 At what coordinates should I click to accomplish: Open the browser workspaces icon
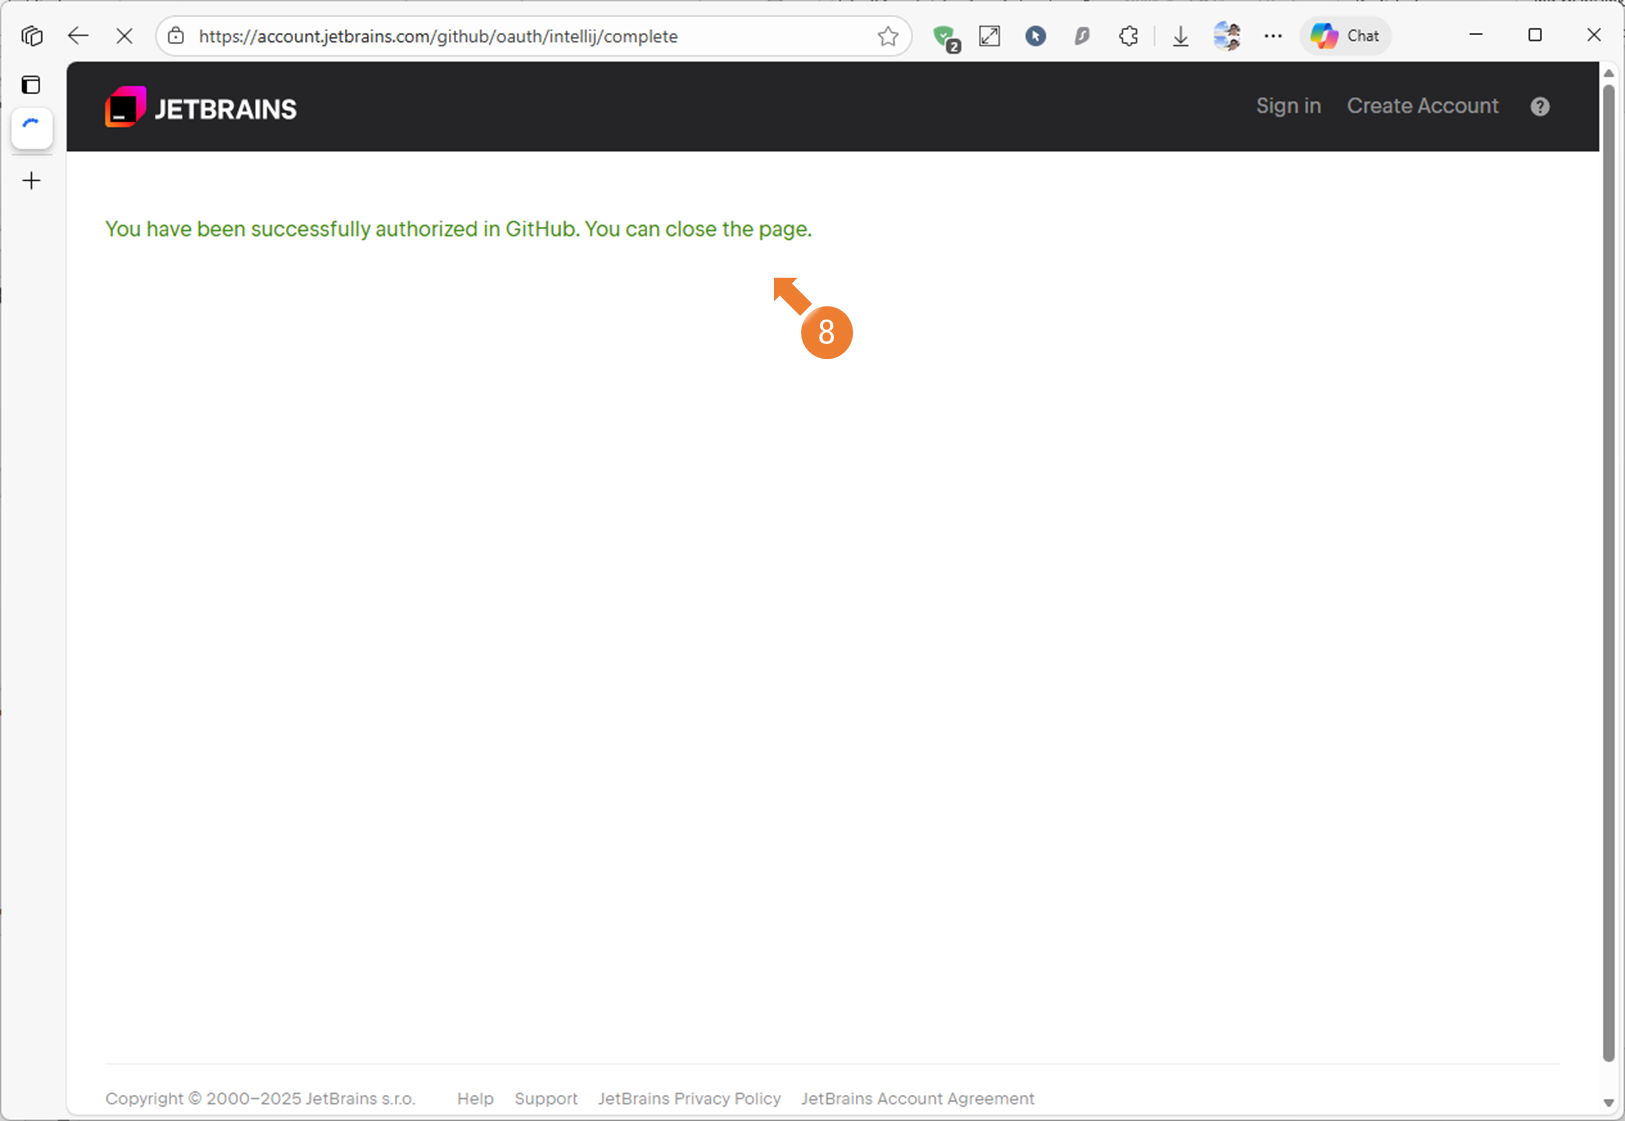(31, 36)
